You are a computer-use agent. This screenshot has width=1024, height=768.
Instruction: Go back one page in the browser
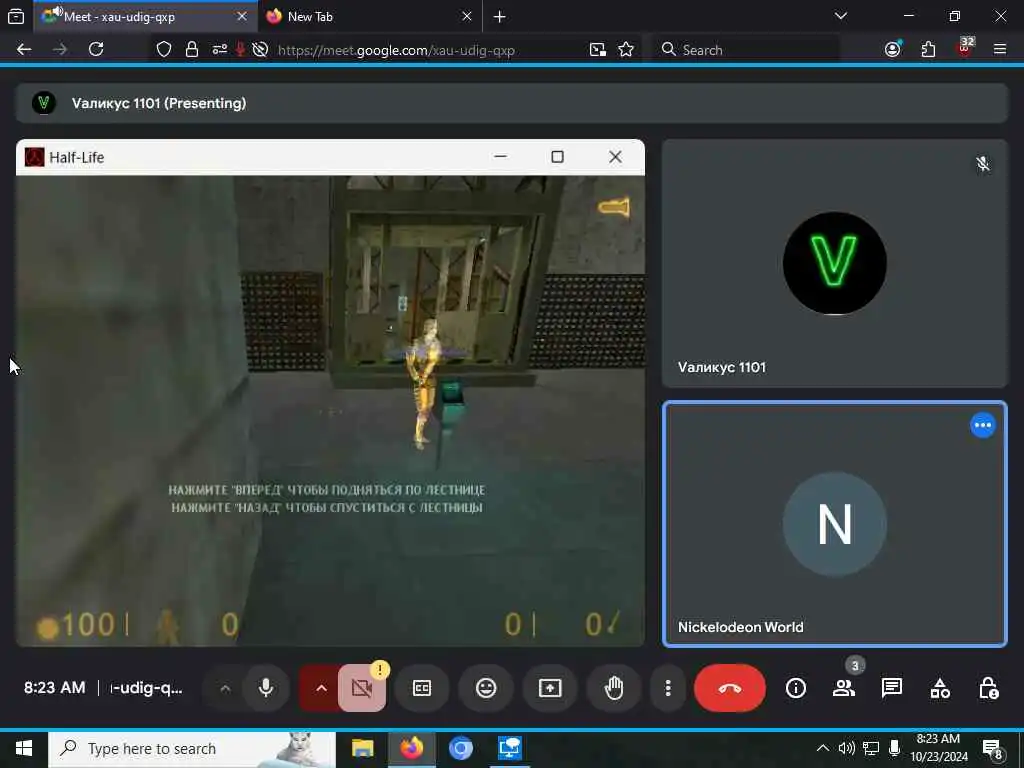(24, 50)
